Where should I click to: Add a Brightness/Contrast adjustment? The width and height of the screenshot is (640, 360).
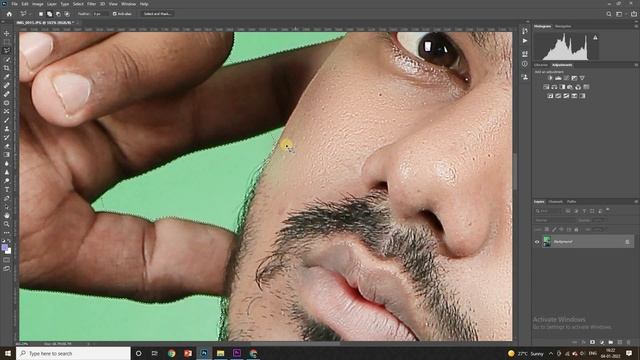[x=550, y=78]
